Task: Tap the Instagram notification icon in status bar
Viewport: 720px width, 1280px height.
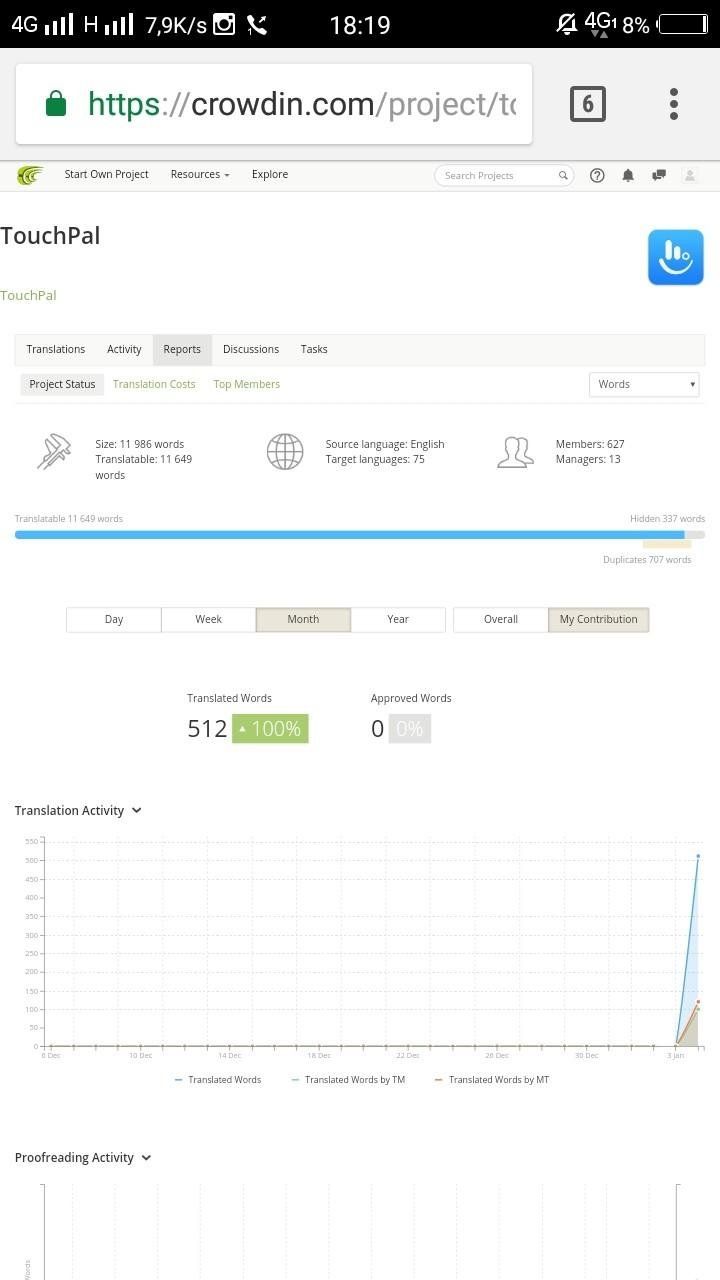Action: point(224,25)
